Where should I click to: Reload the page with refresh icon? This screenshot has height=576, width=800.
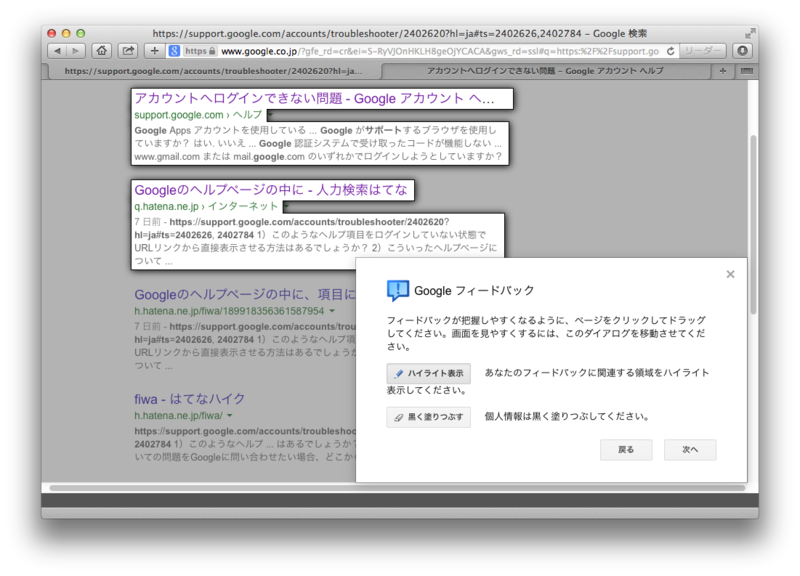670,51
